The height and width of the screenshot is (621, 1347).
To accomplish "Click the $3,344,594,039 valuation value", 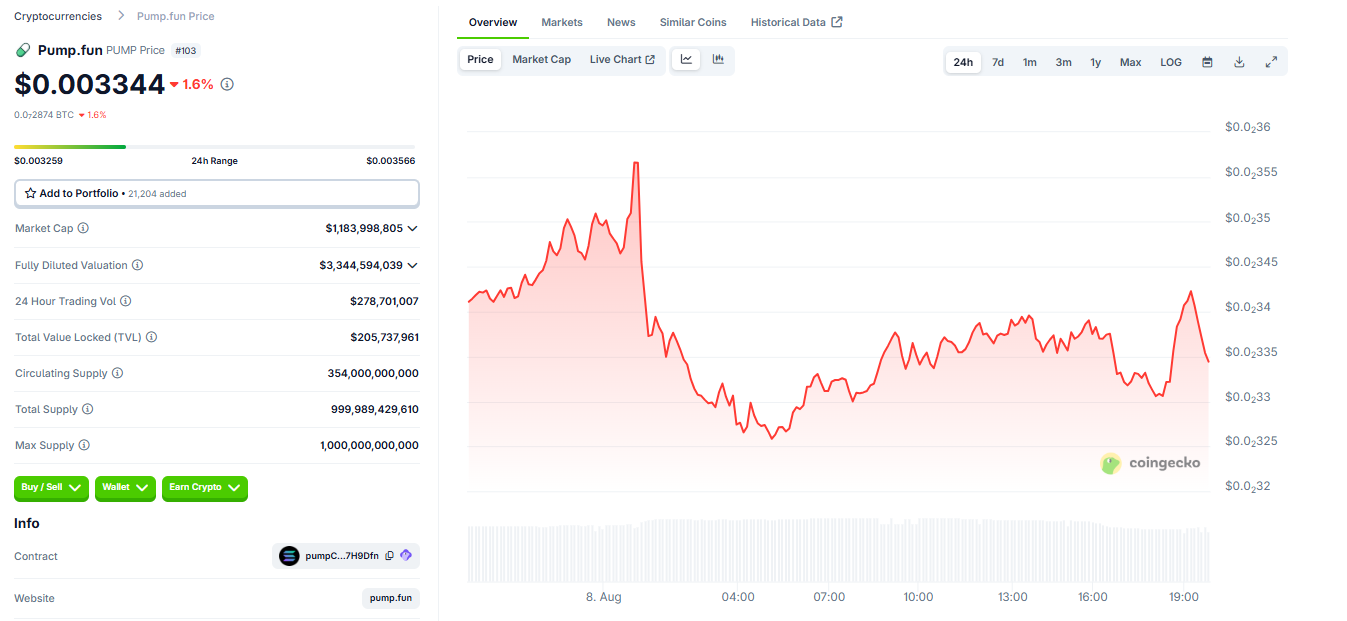I will coord(361,265).
